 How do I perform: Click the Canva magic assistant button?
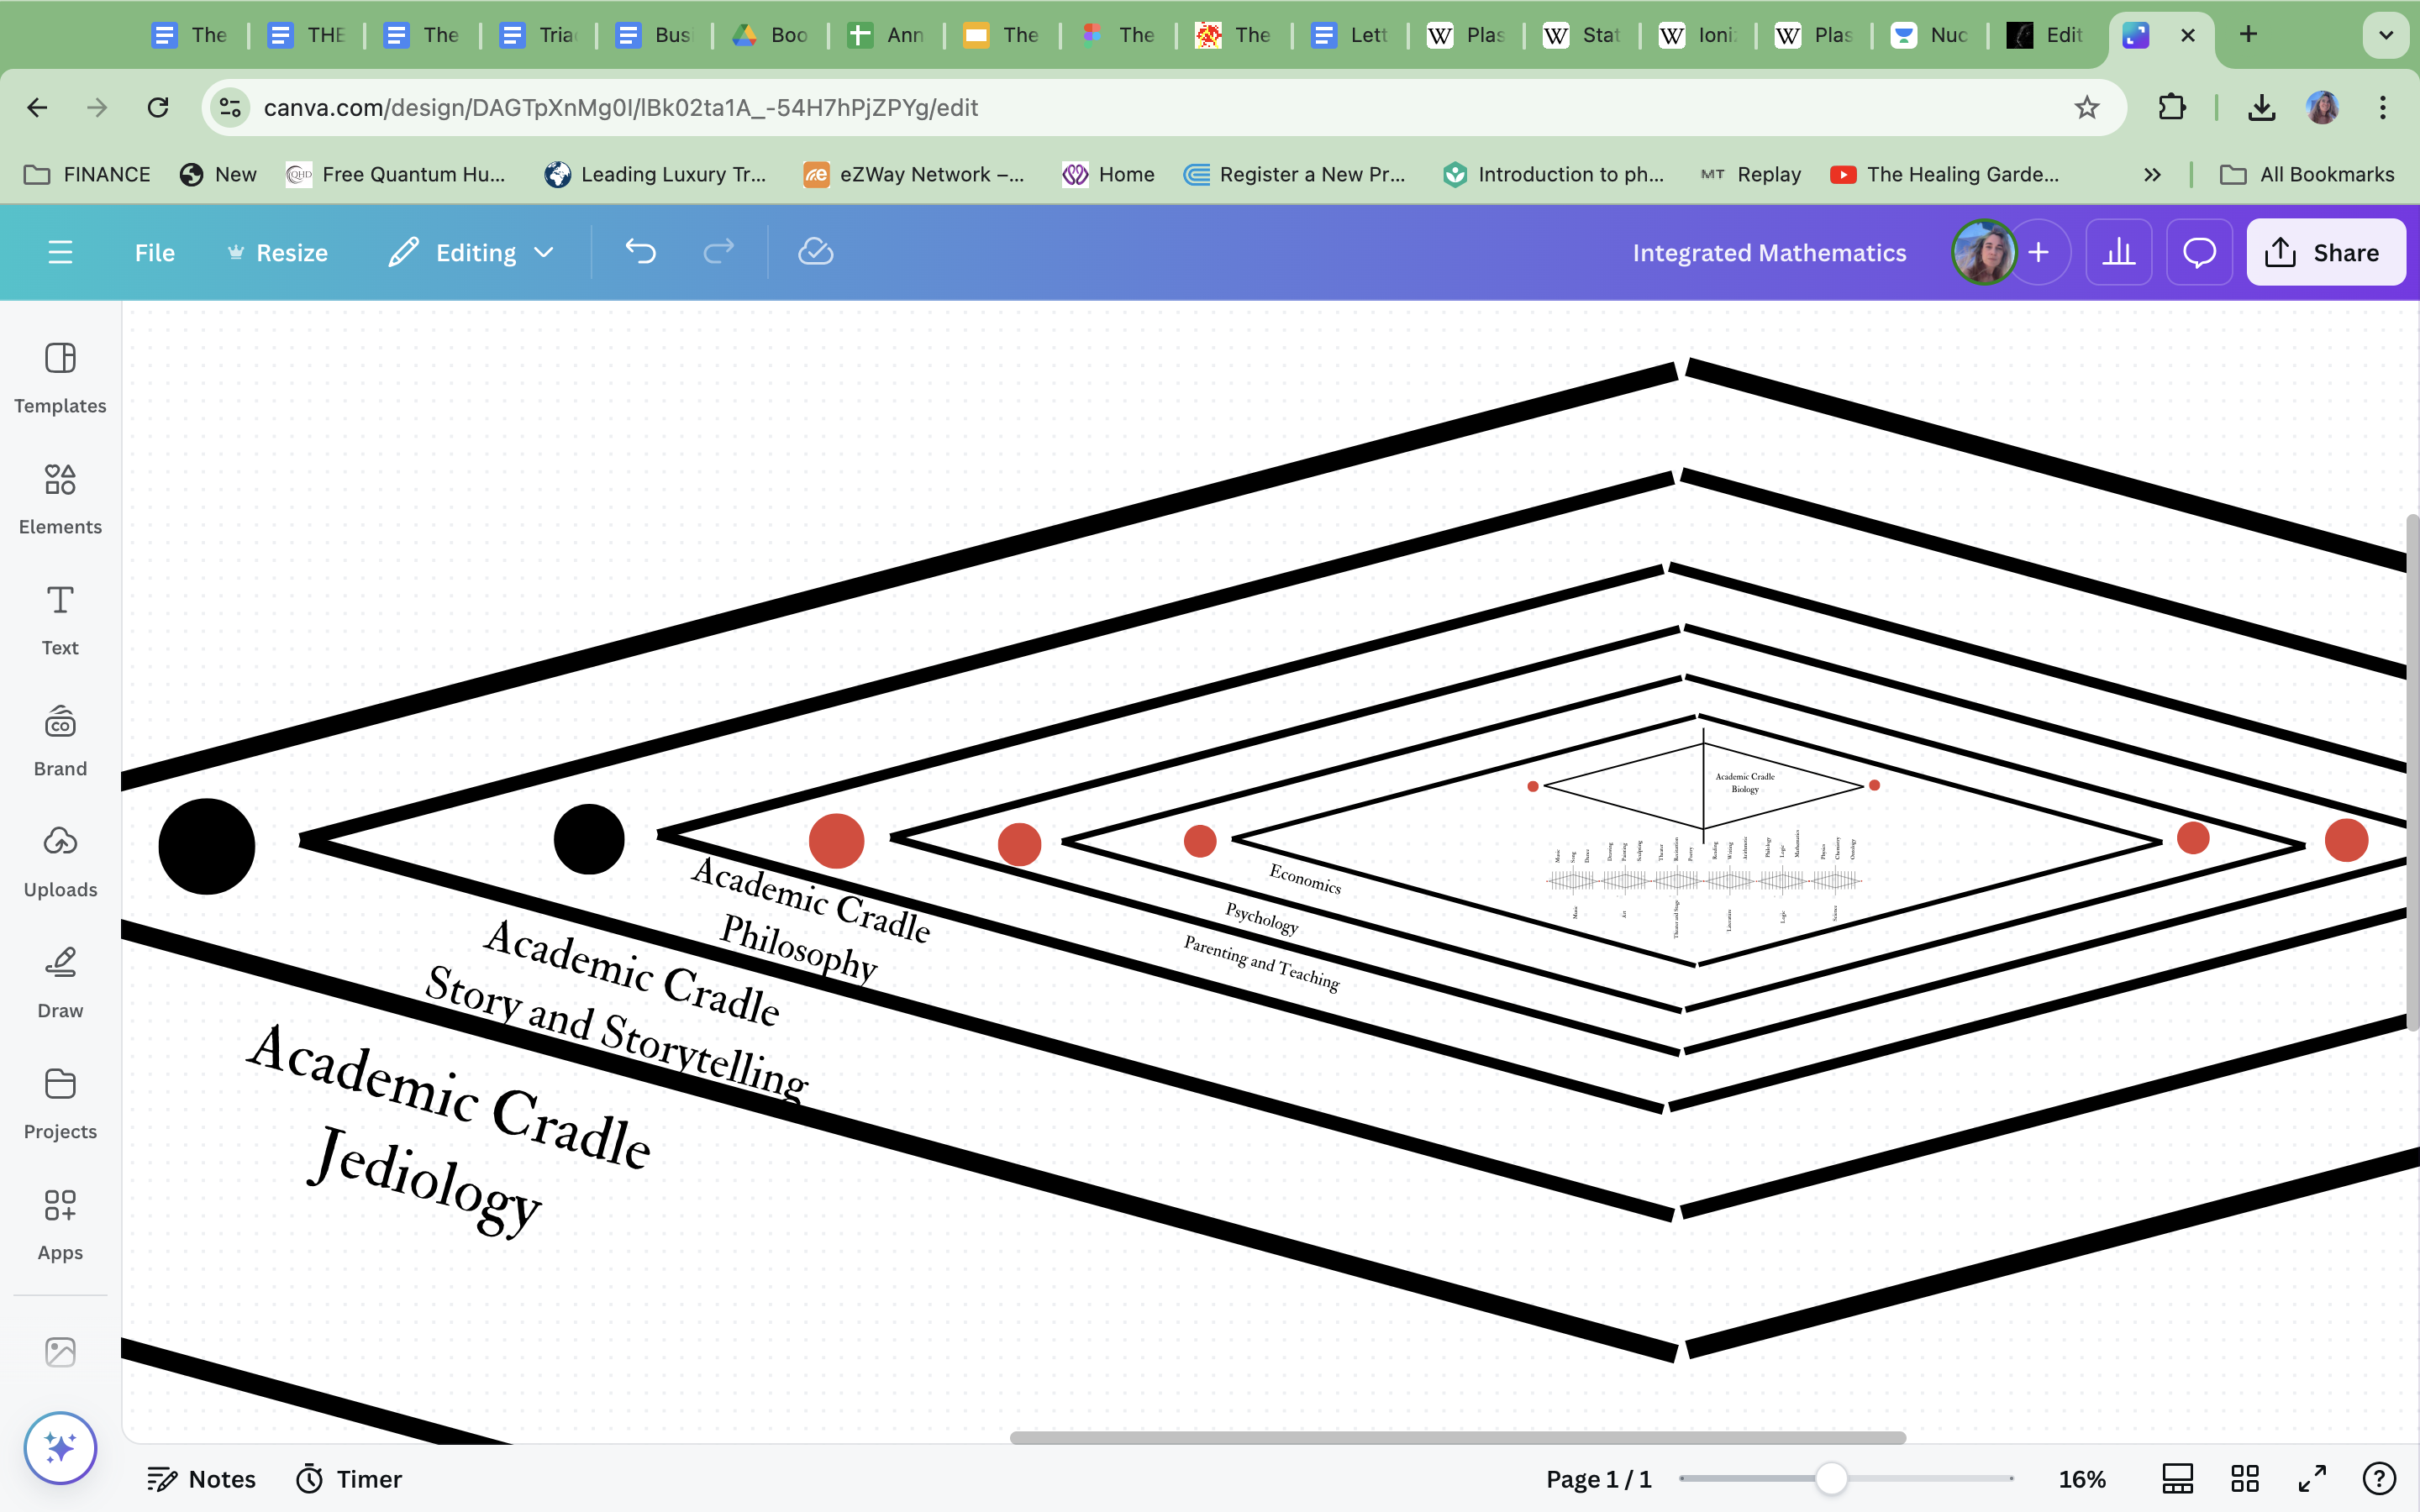60,1447
